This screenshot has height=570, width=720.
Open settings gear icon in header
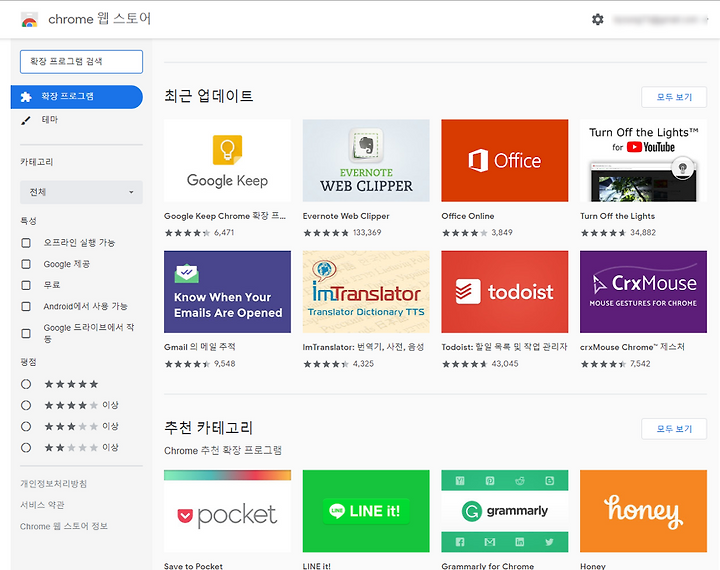tap(597, 19)
